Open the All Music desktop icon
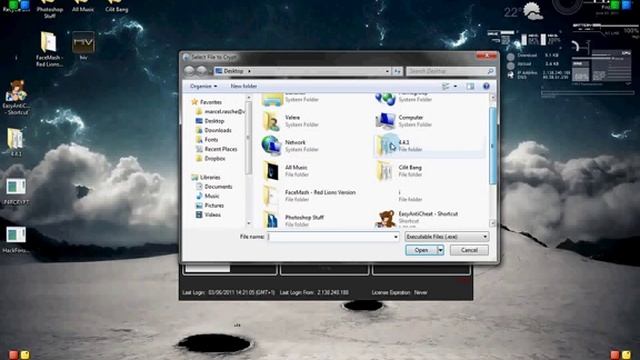 [82, 6]
